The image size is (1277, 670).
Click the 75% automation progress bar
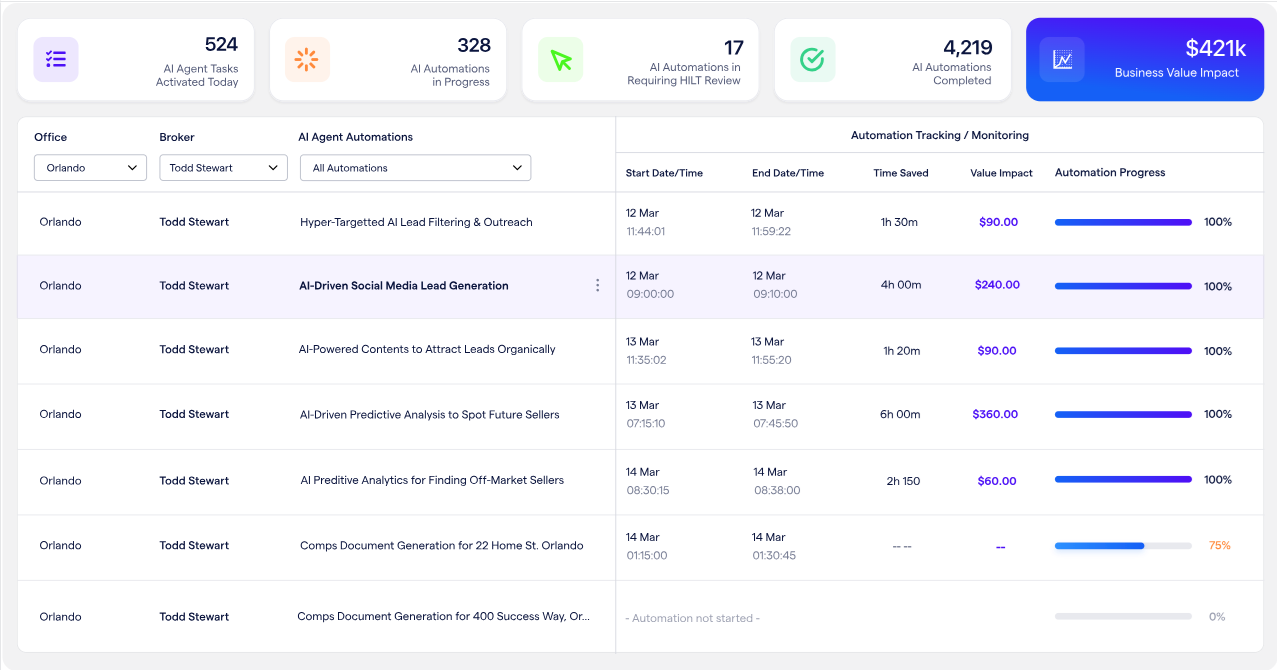[x=1122, y=546]
